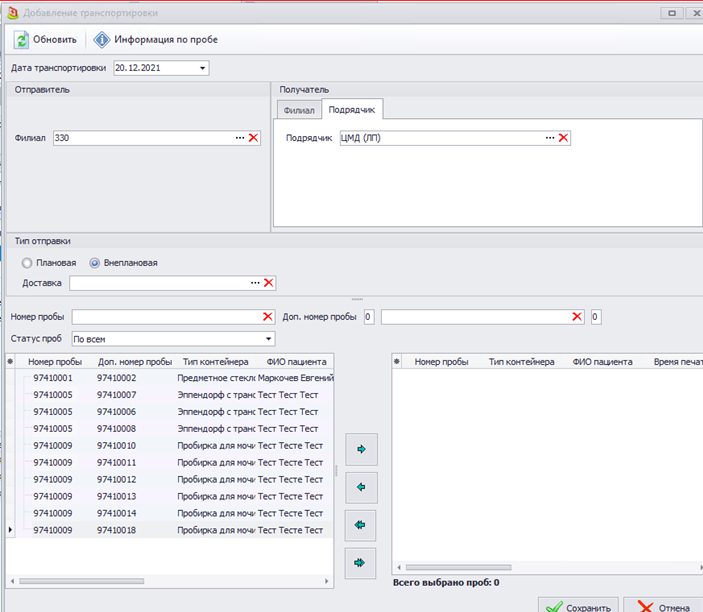Move selected sample back with single left arrow
703x612 pixels.
pyautogui.click(x=360, y=487)
